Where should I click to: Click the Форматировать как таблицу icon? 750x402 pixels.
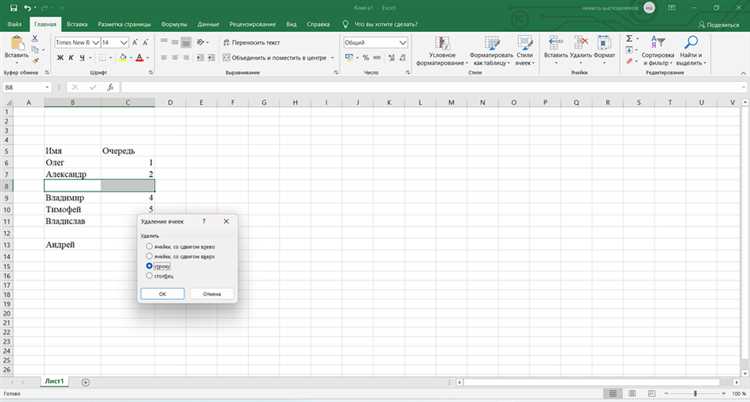tap(492, 43)
